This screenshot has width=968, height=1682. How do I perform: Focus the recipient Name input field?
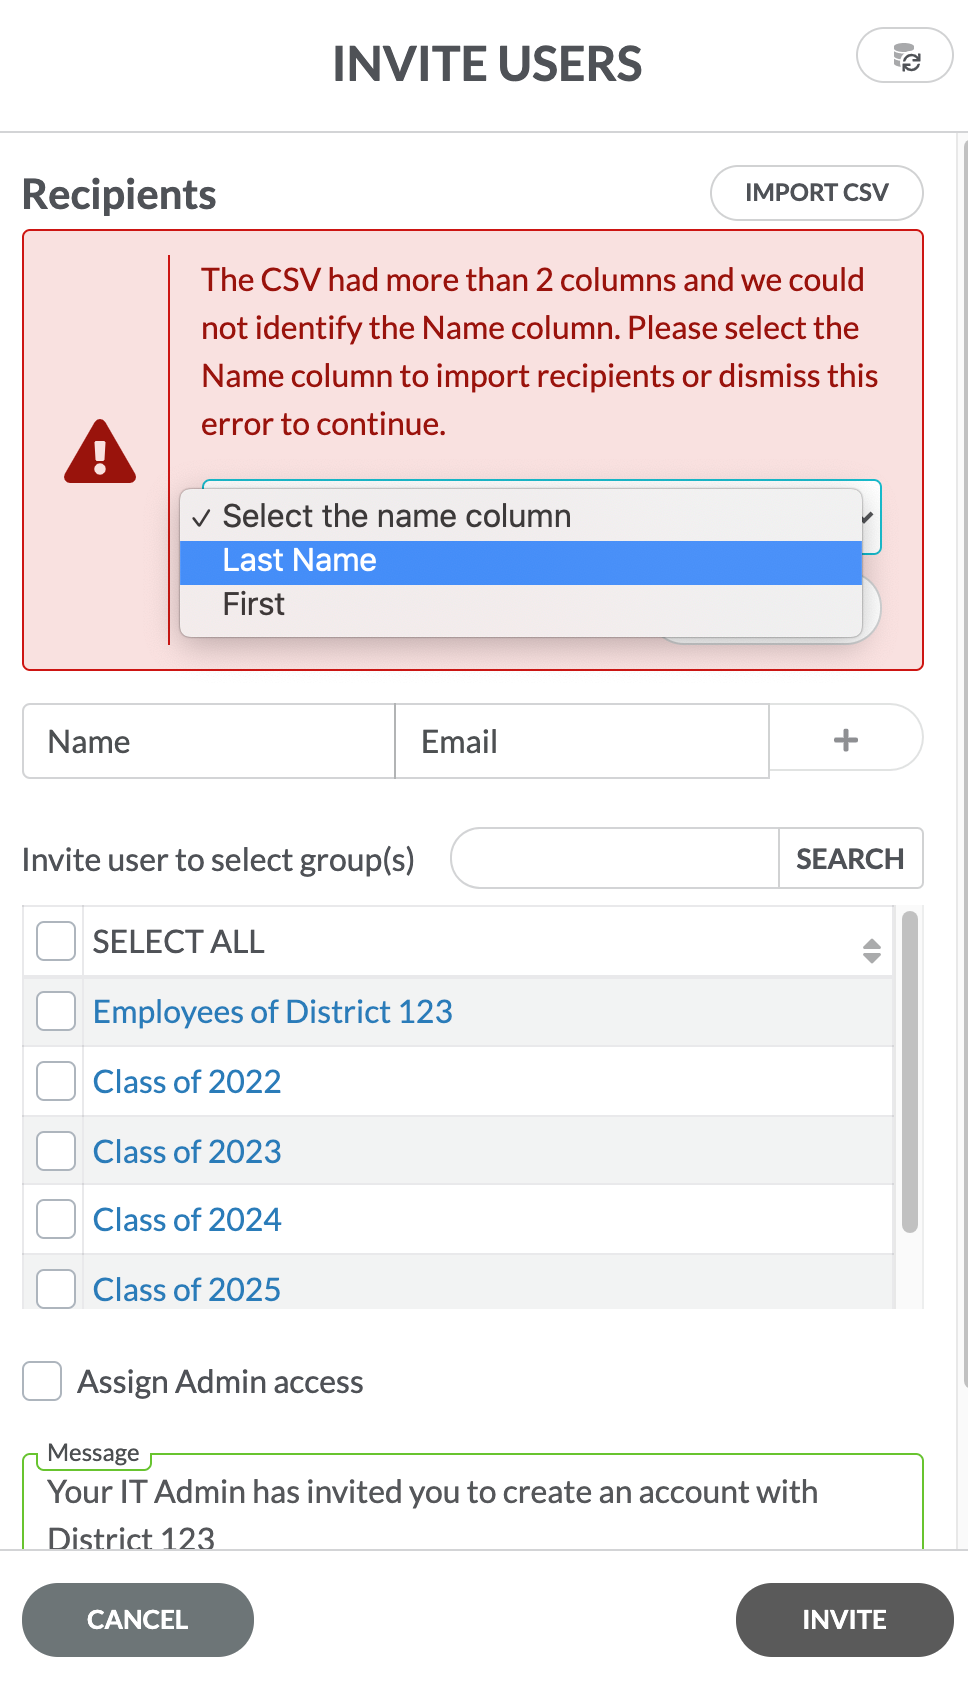(x=209, y=741)
